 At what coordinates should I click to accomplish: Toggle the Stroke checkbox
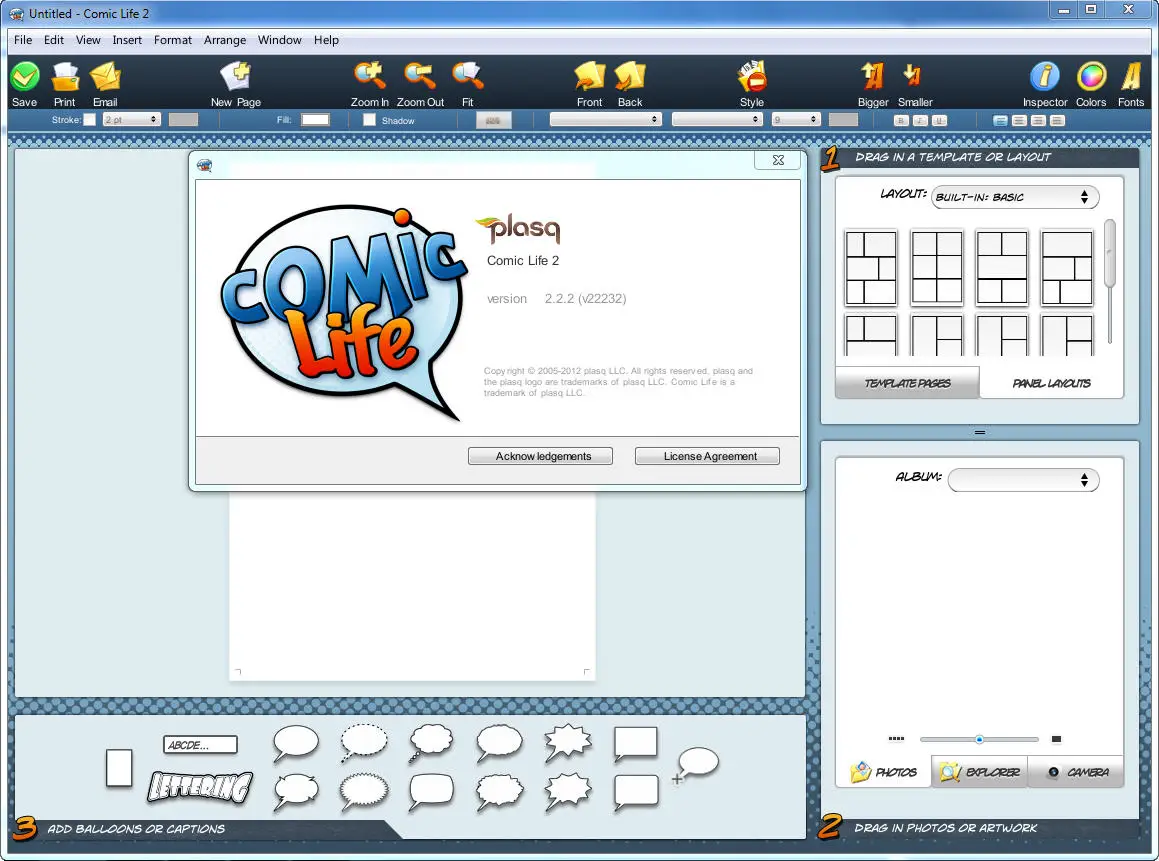[x=89, y=120]
